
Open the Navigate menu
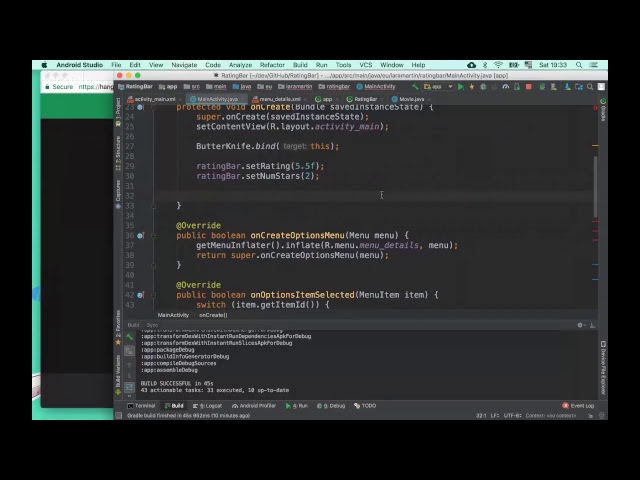(x=184, y=65)
